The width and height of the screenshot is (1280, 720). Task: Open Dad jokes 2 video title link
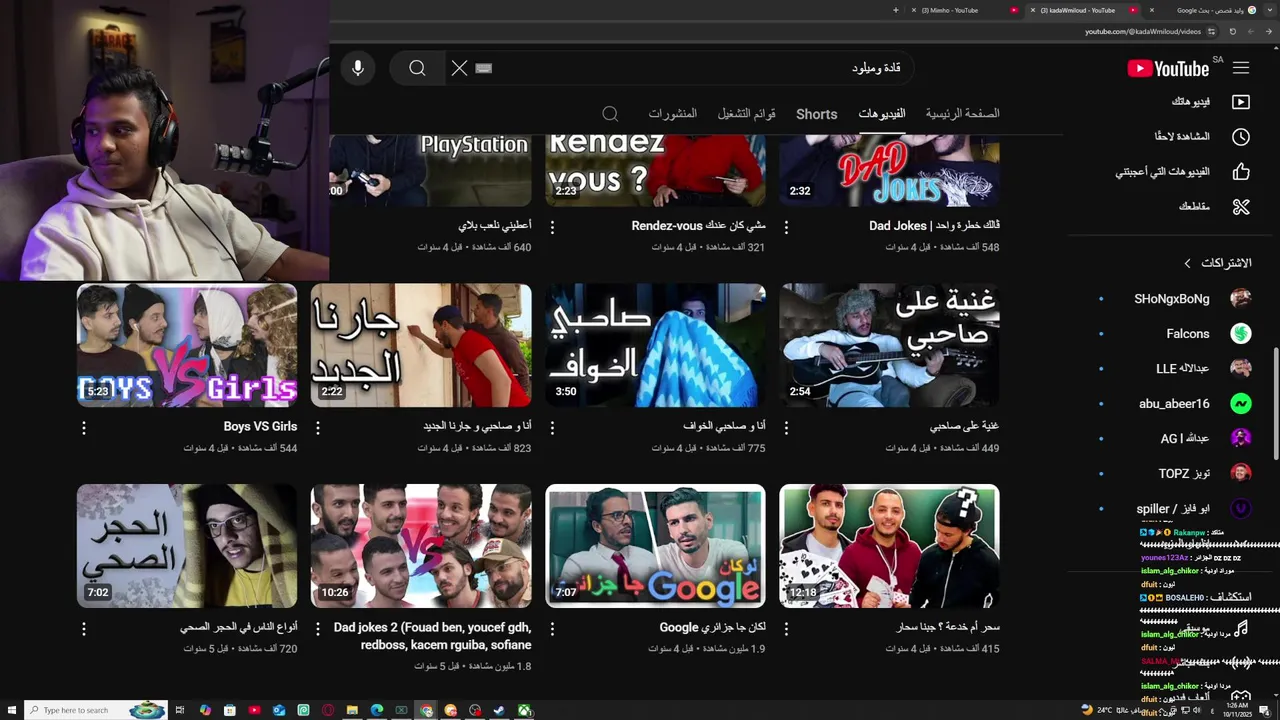click(432, 636)
